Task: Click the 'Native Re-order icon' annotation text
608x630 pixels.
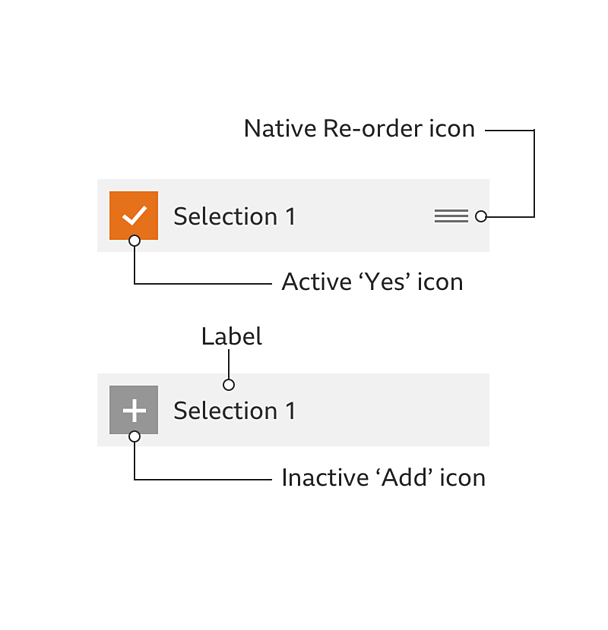Action: tap(359, 129)
